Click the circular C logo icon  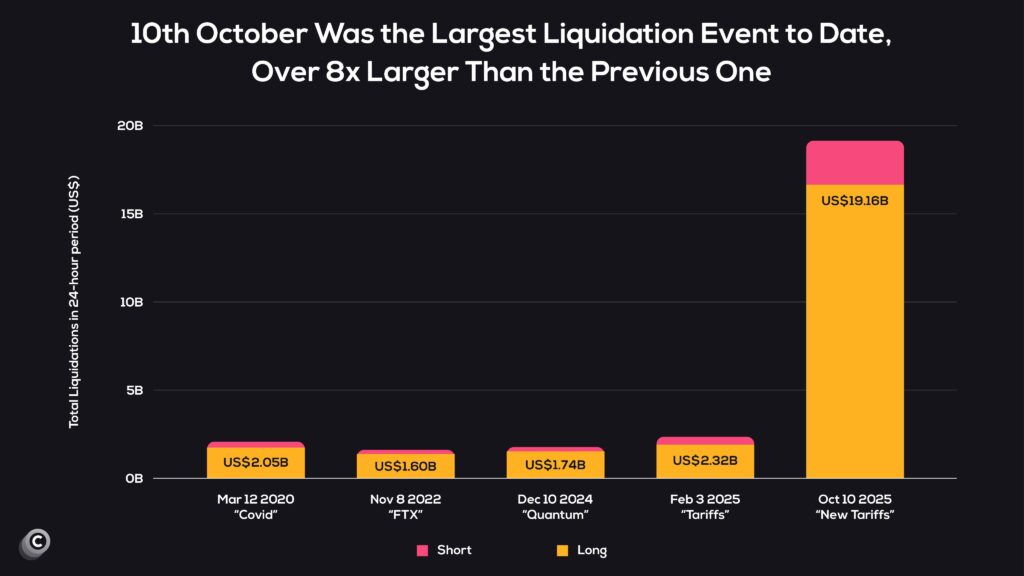pos(35,542)
